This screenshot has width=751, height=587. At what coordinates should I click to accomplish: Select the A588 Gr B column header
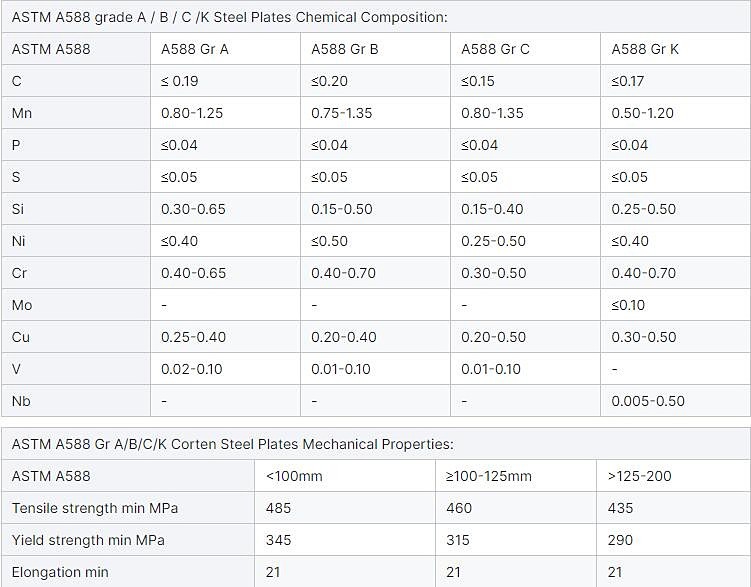[x=345, y=49]
